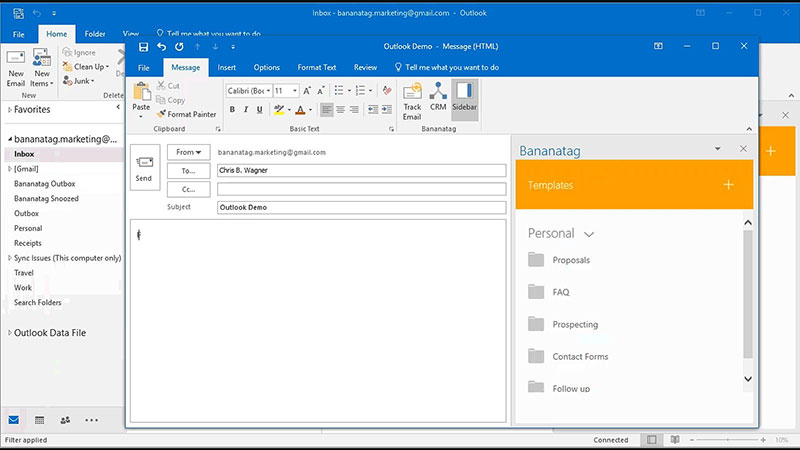Open the Cc address book button
The width and height of the screenshot is (800, 450).
pyautogui.click(x=188, y=189)
